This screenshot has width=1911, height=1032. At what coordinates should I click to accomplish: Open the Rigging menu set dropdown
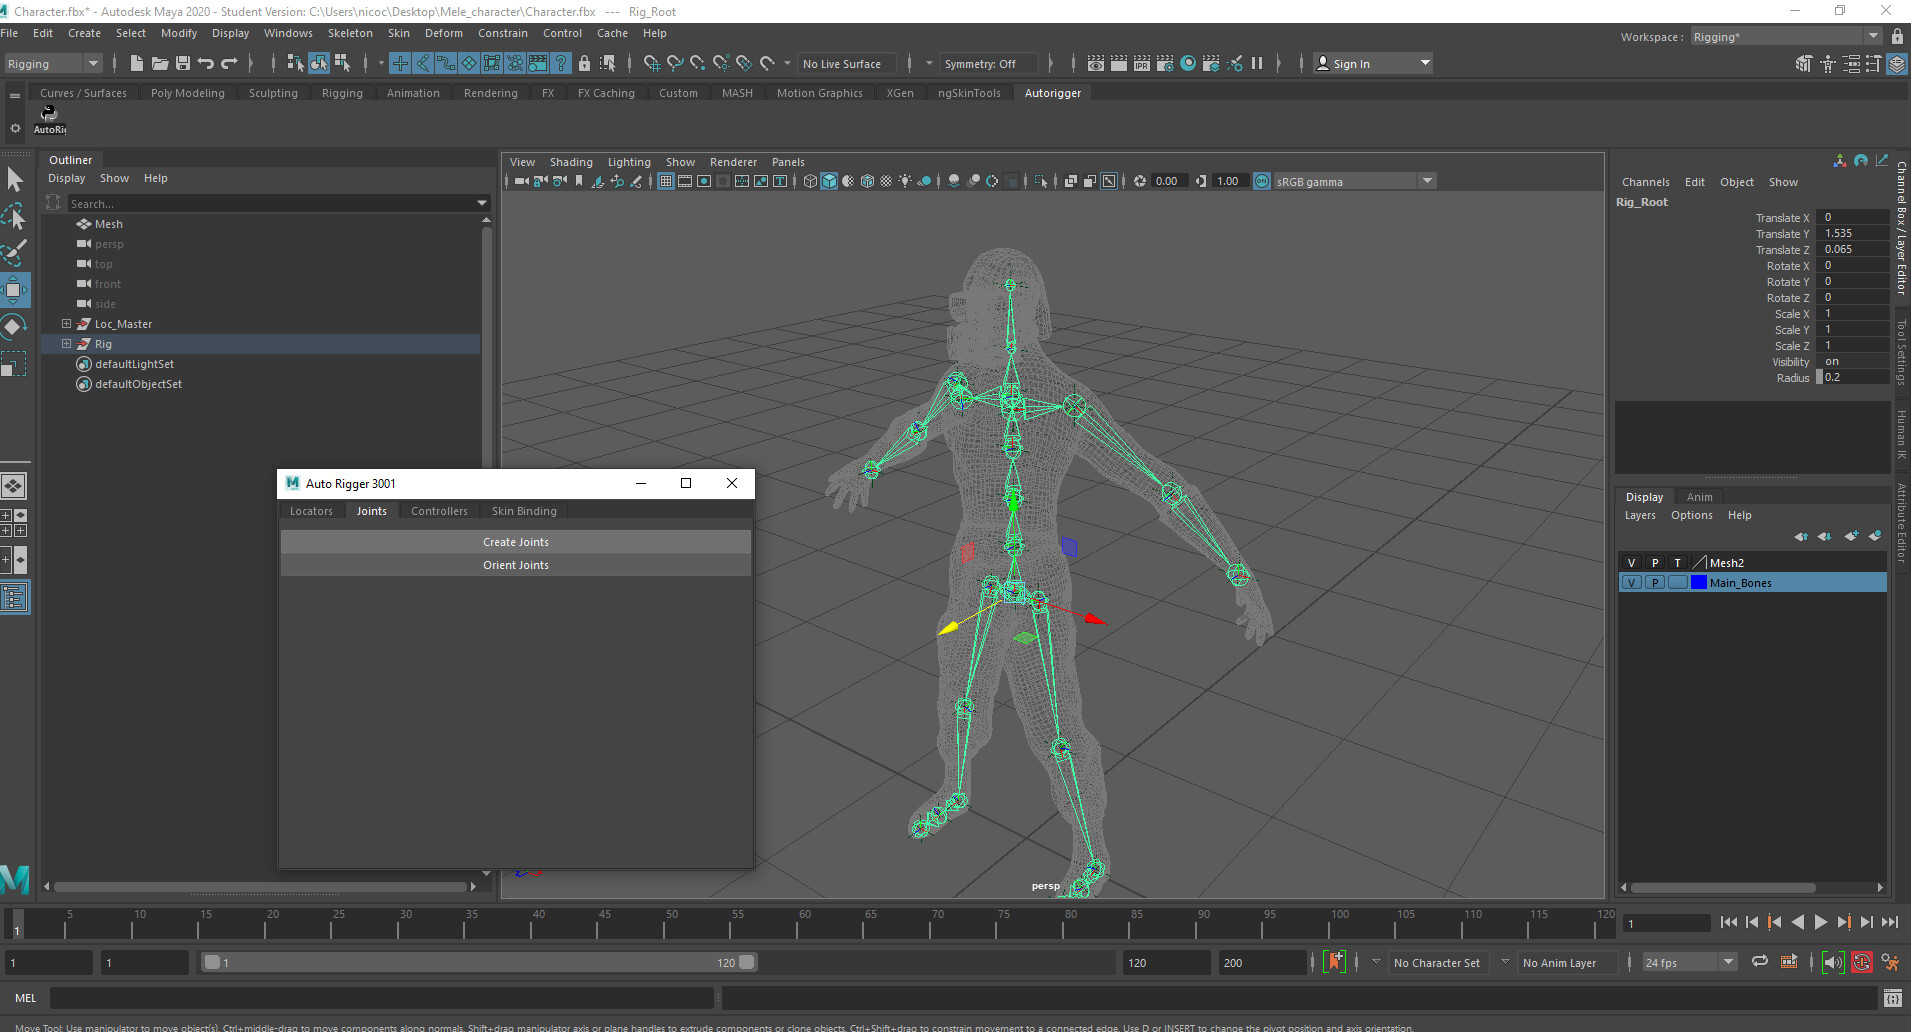pos(53,64)
